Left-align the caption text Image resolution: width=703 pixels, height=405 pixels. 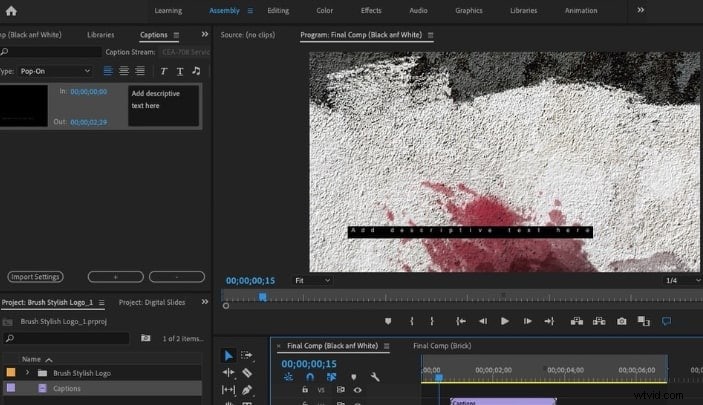click(x=108, y=71)
